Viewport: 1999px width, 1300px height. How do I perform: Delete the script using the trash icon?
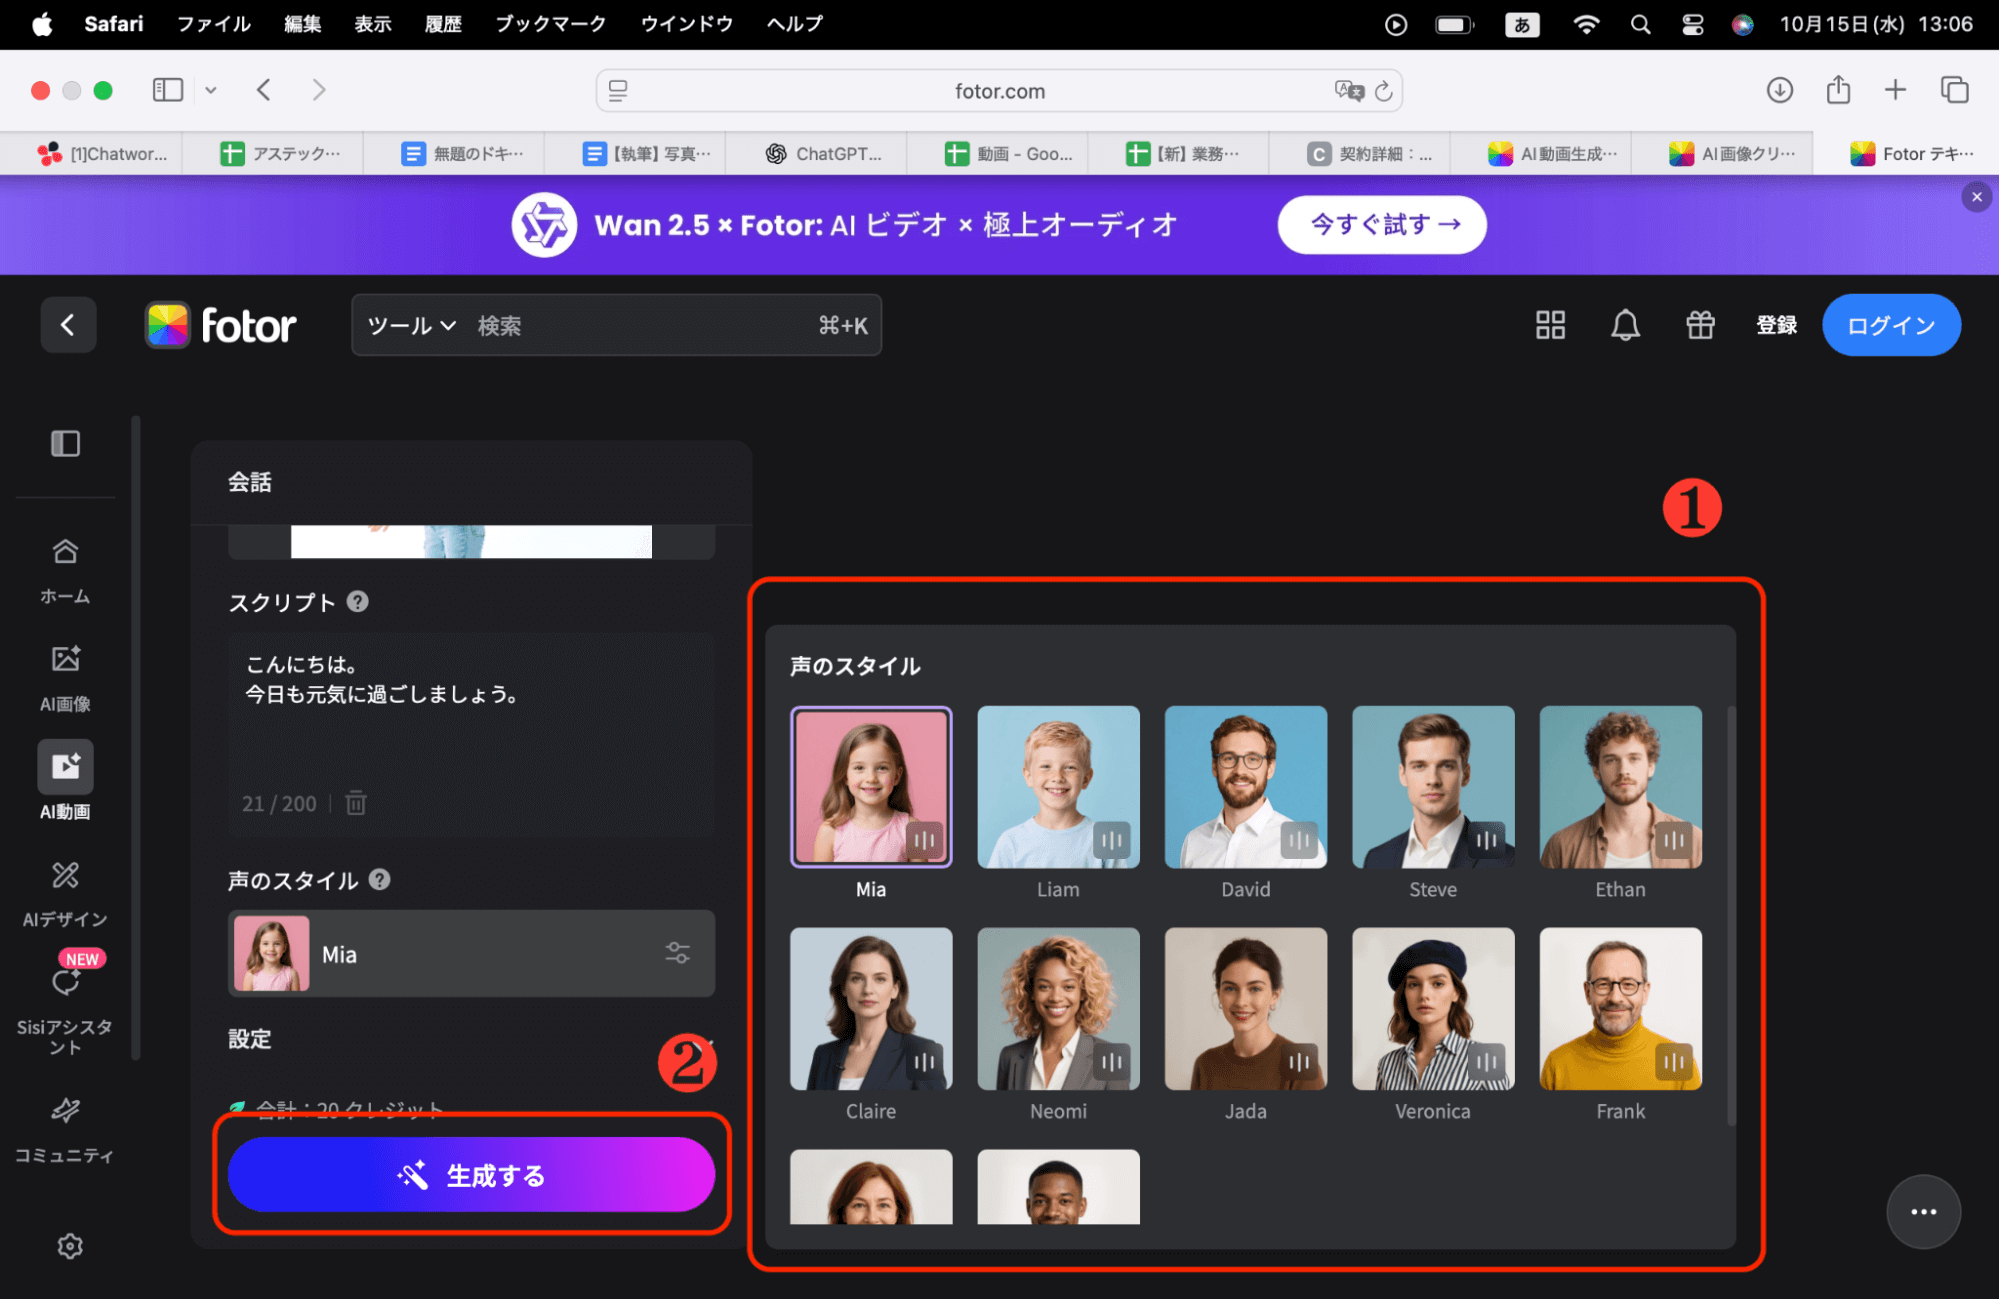pyautogui.click(x=355, y=803)
